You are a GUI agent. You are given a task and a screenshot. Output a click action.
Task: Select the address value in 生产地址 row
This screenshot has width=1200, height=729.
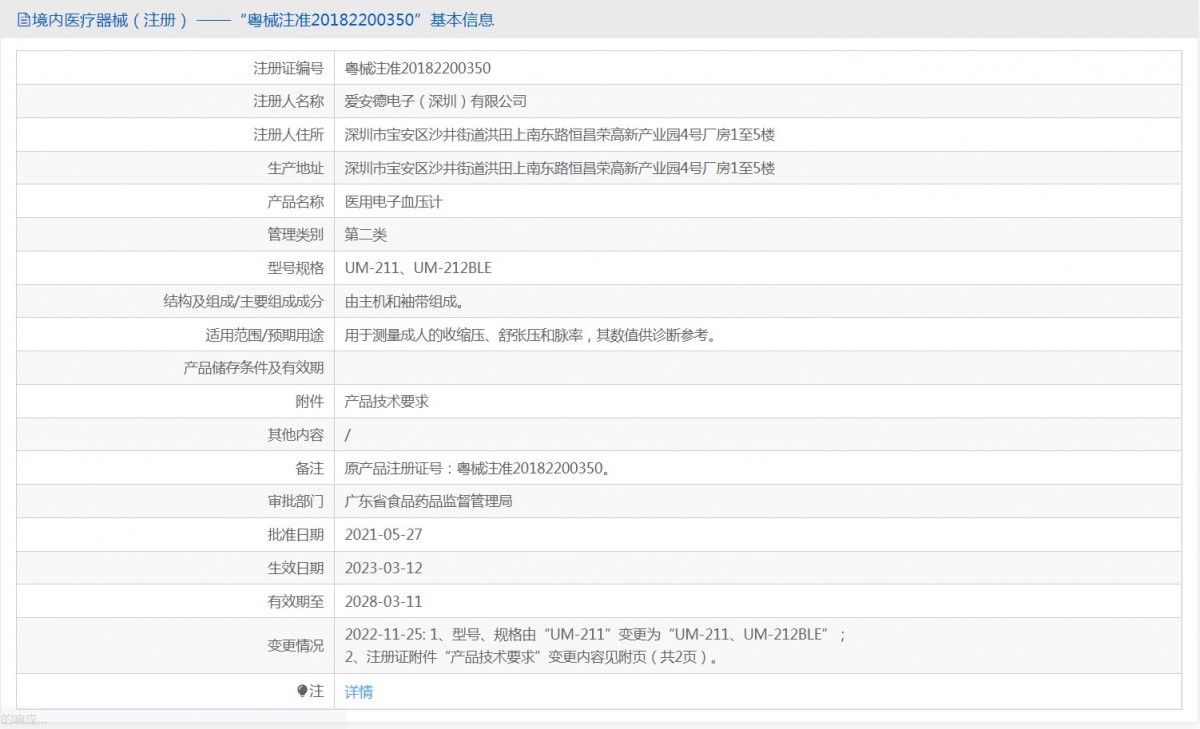coord(560,168)
